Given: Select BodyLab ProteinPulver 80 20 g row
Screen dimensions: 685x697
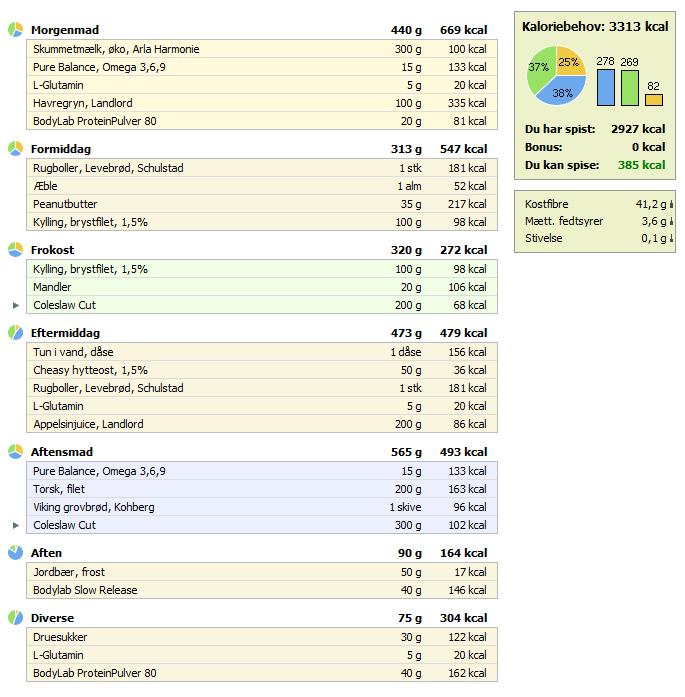Looking at the screenshot, I should (x=262, y=121).
